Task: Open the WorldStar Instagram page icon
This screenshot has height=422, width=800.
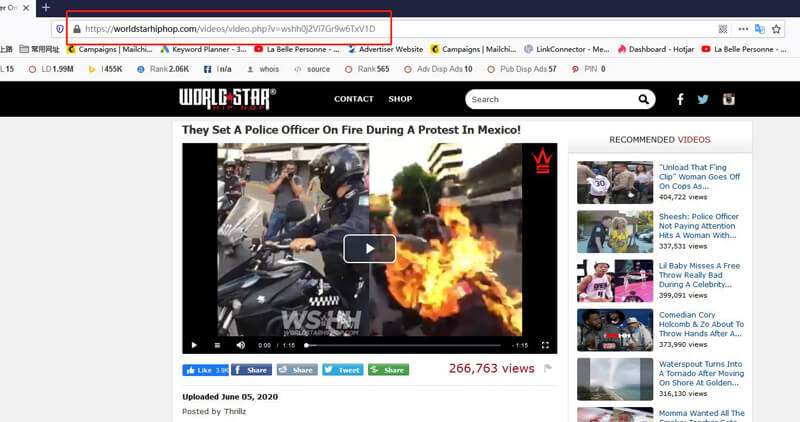Action: [x=729, y=100]
